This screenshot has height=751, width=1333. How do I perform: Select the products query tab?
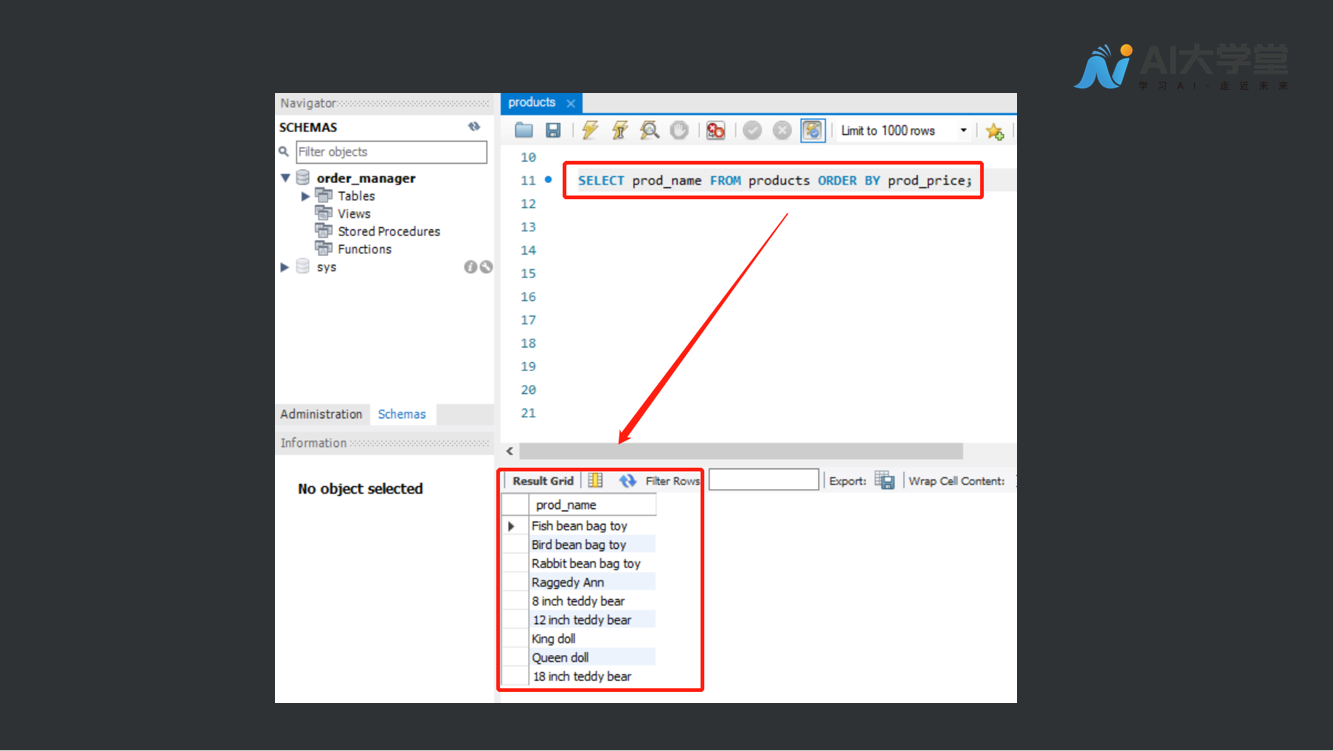tap(532, 103)
